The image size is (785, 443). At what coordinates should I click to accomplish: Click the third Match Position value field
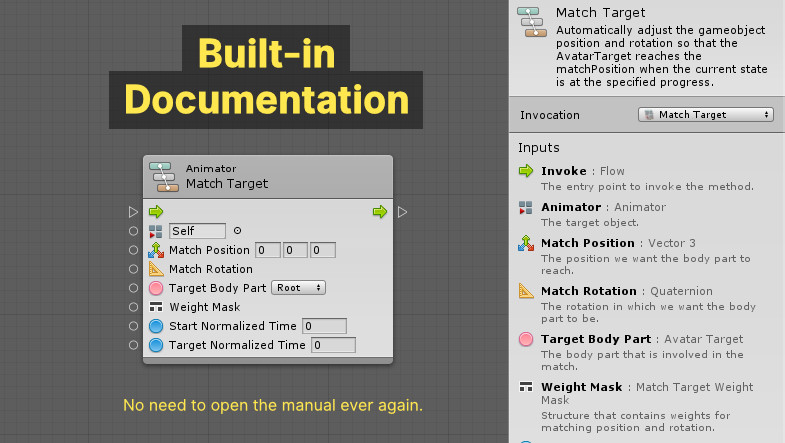321,250
